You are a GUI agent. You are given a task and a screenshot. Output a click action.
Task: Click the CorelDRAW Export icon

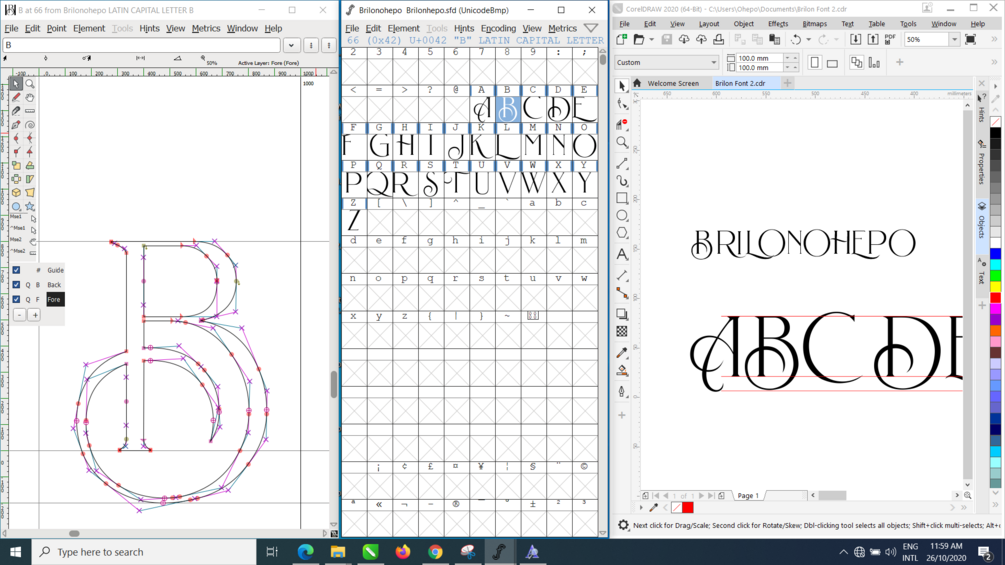pyautogui.click(x=873, y=39)
